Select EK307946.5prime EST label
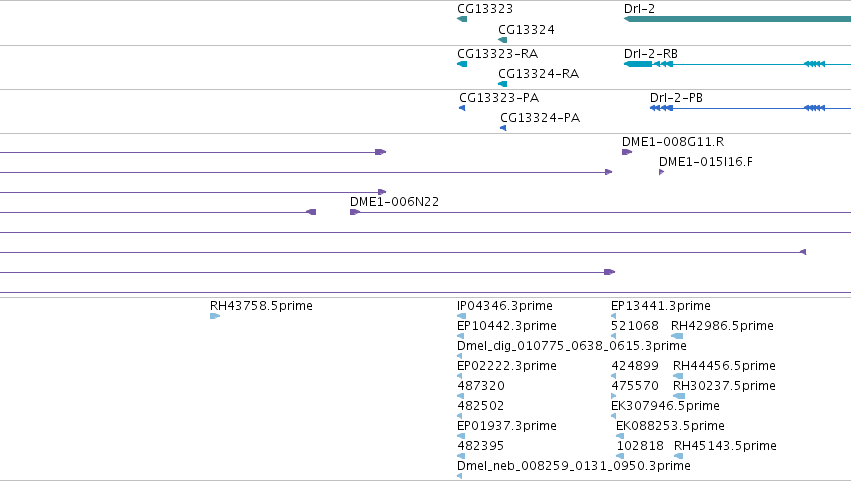This screenshot has width=851, height=481. pyautogui.click(x=665, y=406)
